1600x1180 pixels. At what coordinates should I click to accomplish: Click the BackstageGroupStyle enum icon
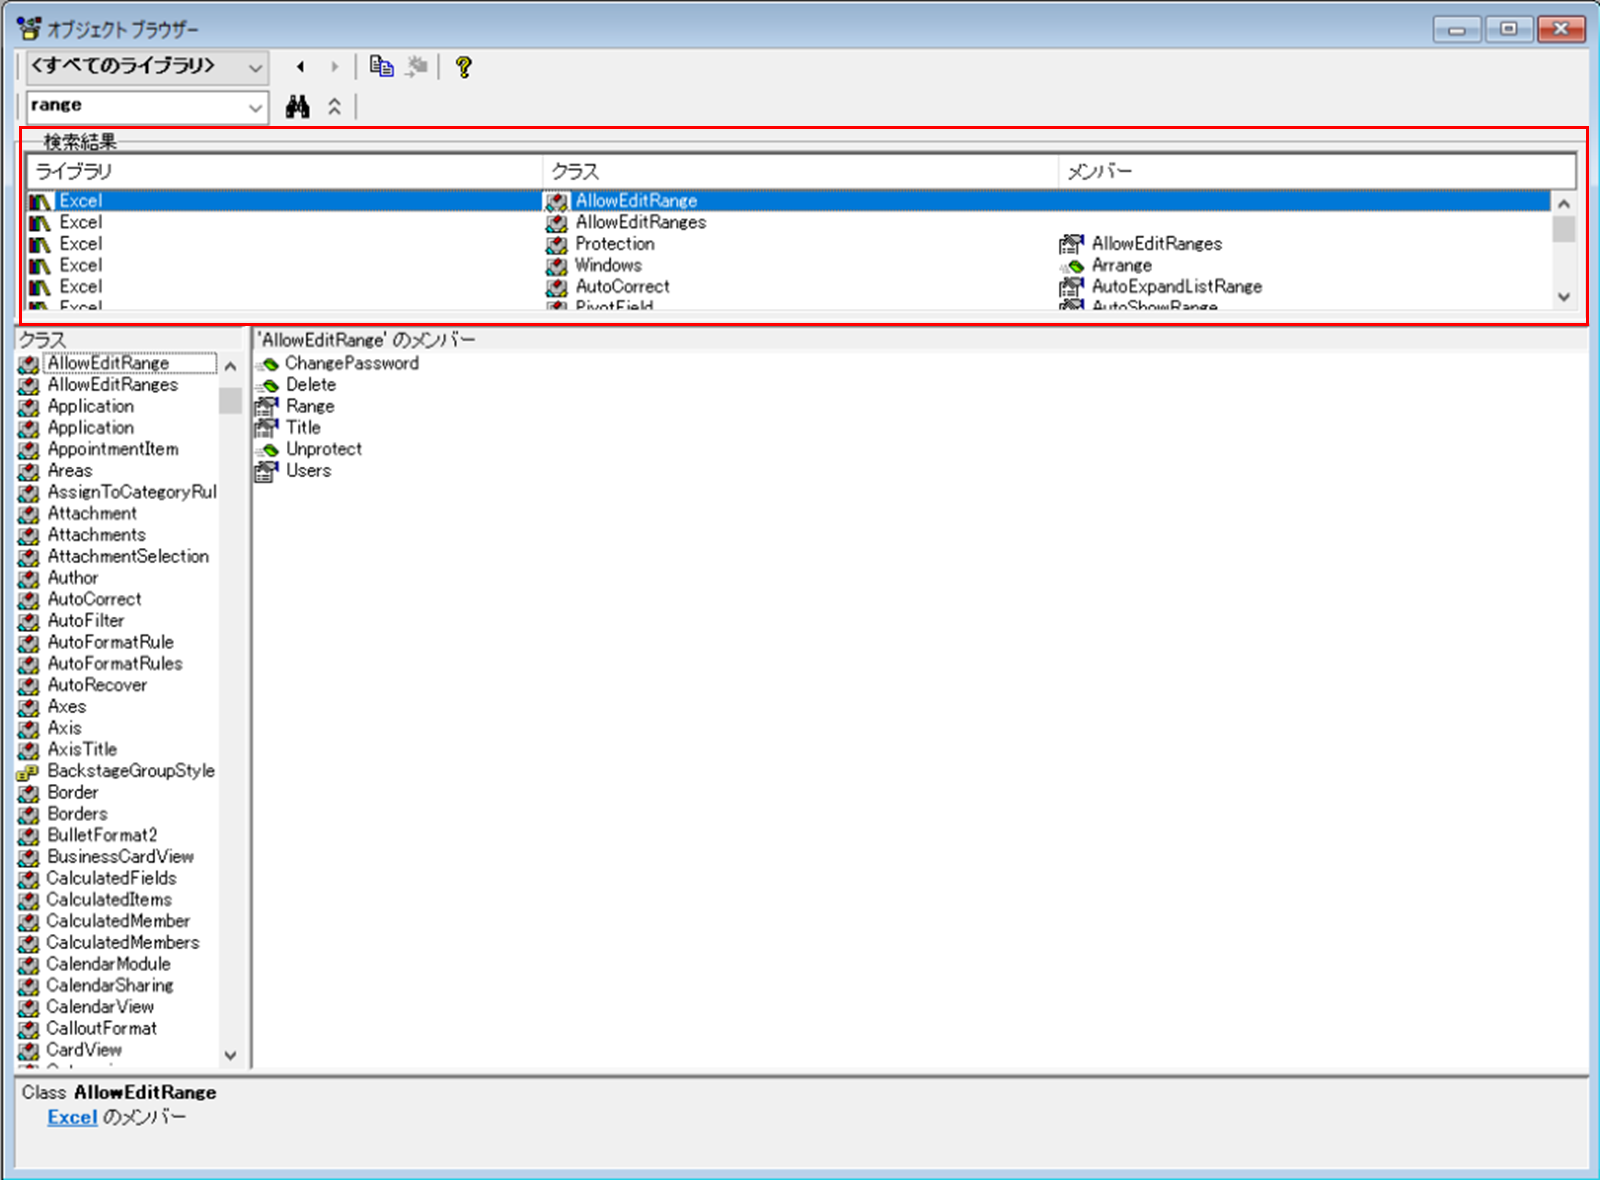tap(28, 772)
